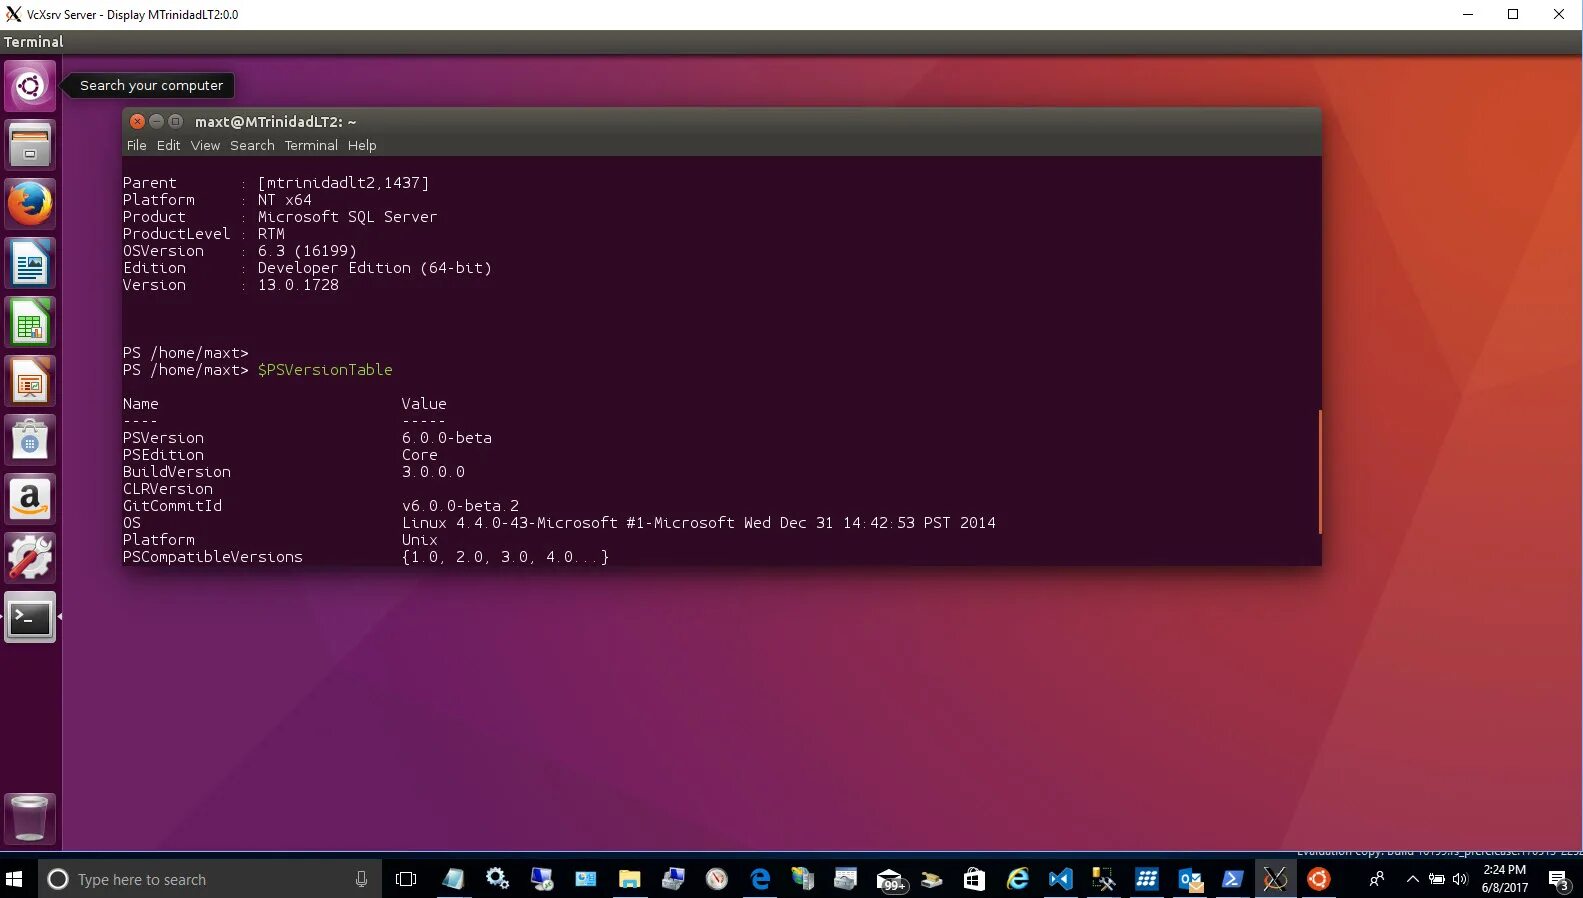Open LibreOffice Writer launcher icon
This screenshot has height=898, width=1583.
(x=30, y=263)
